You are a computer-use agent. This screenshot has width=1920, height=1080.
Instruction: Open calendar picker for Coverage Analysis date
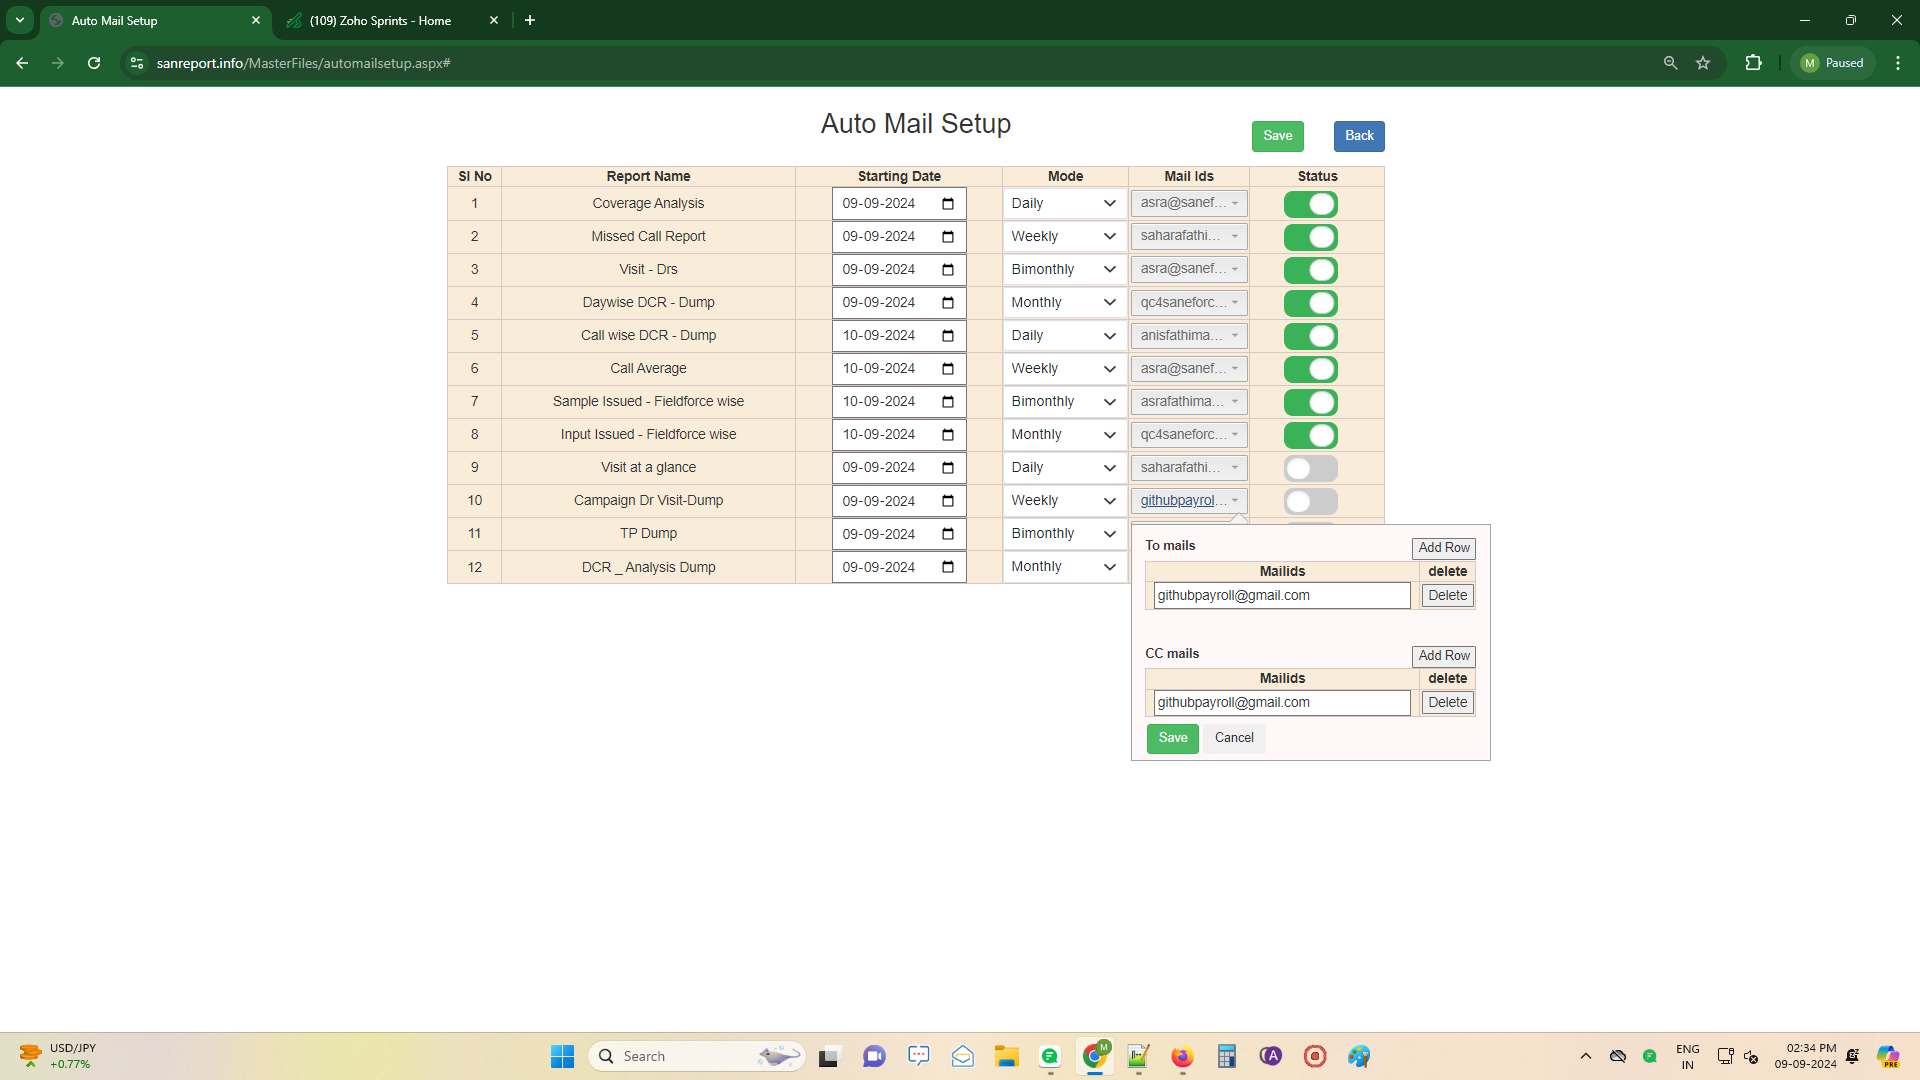(948, 204)
